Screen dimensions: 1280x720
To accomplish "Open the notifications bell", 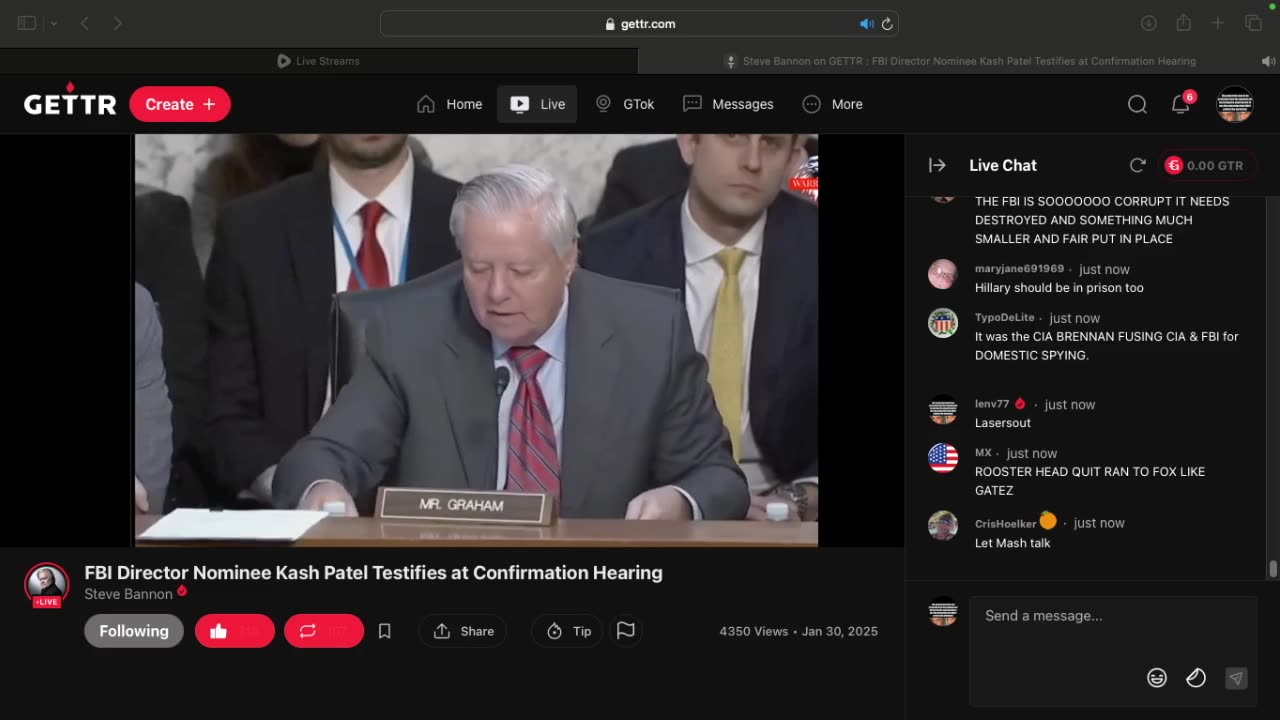I will pos(1181,104).
